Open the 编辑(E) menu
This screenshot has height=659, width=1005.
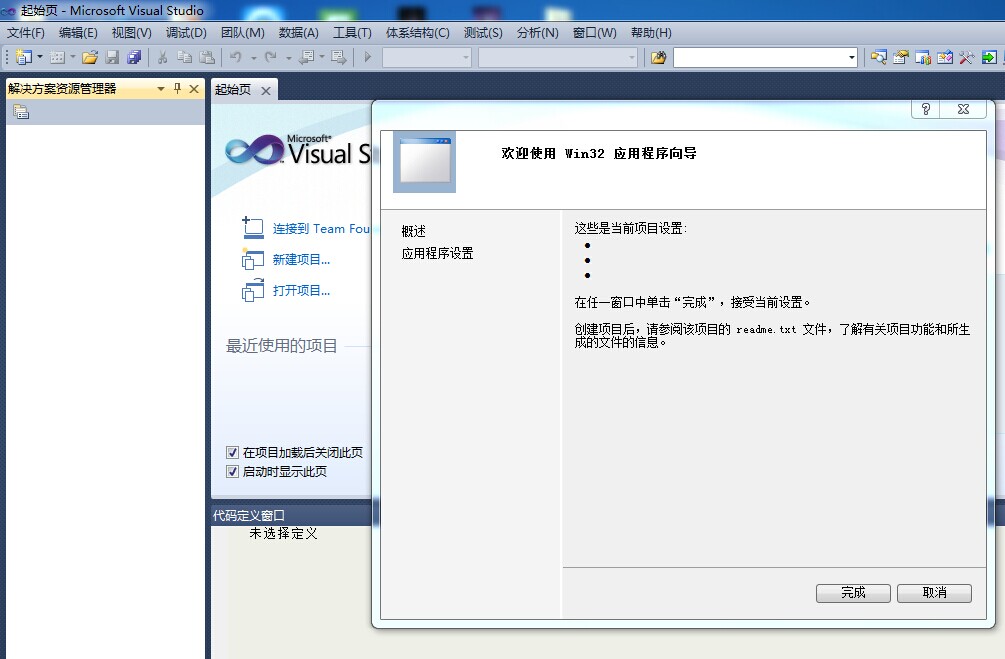click(78, 33)
